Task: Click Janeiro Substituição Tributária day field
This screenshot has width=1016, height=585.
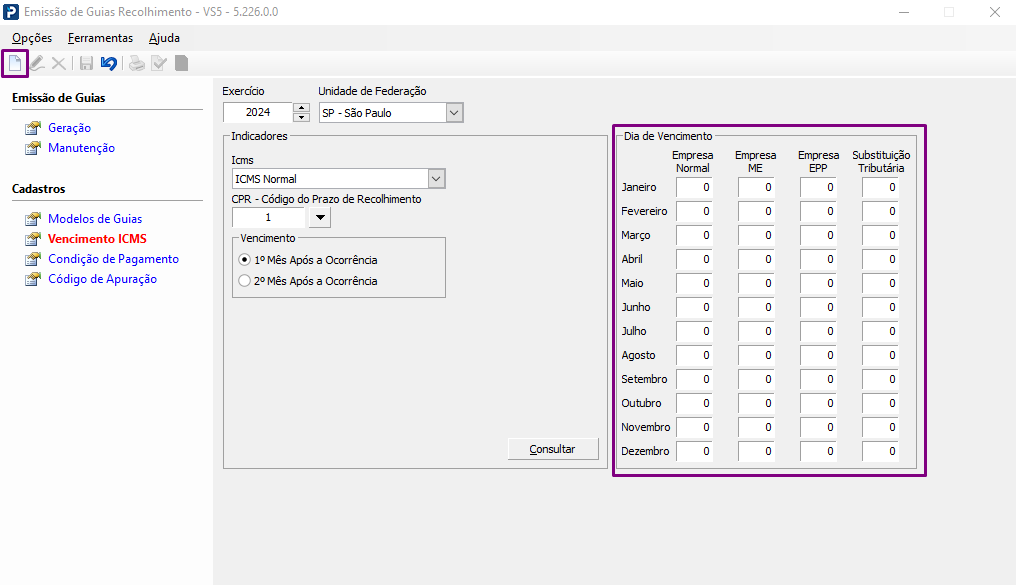Action: (881, 187)
